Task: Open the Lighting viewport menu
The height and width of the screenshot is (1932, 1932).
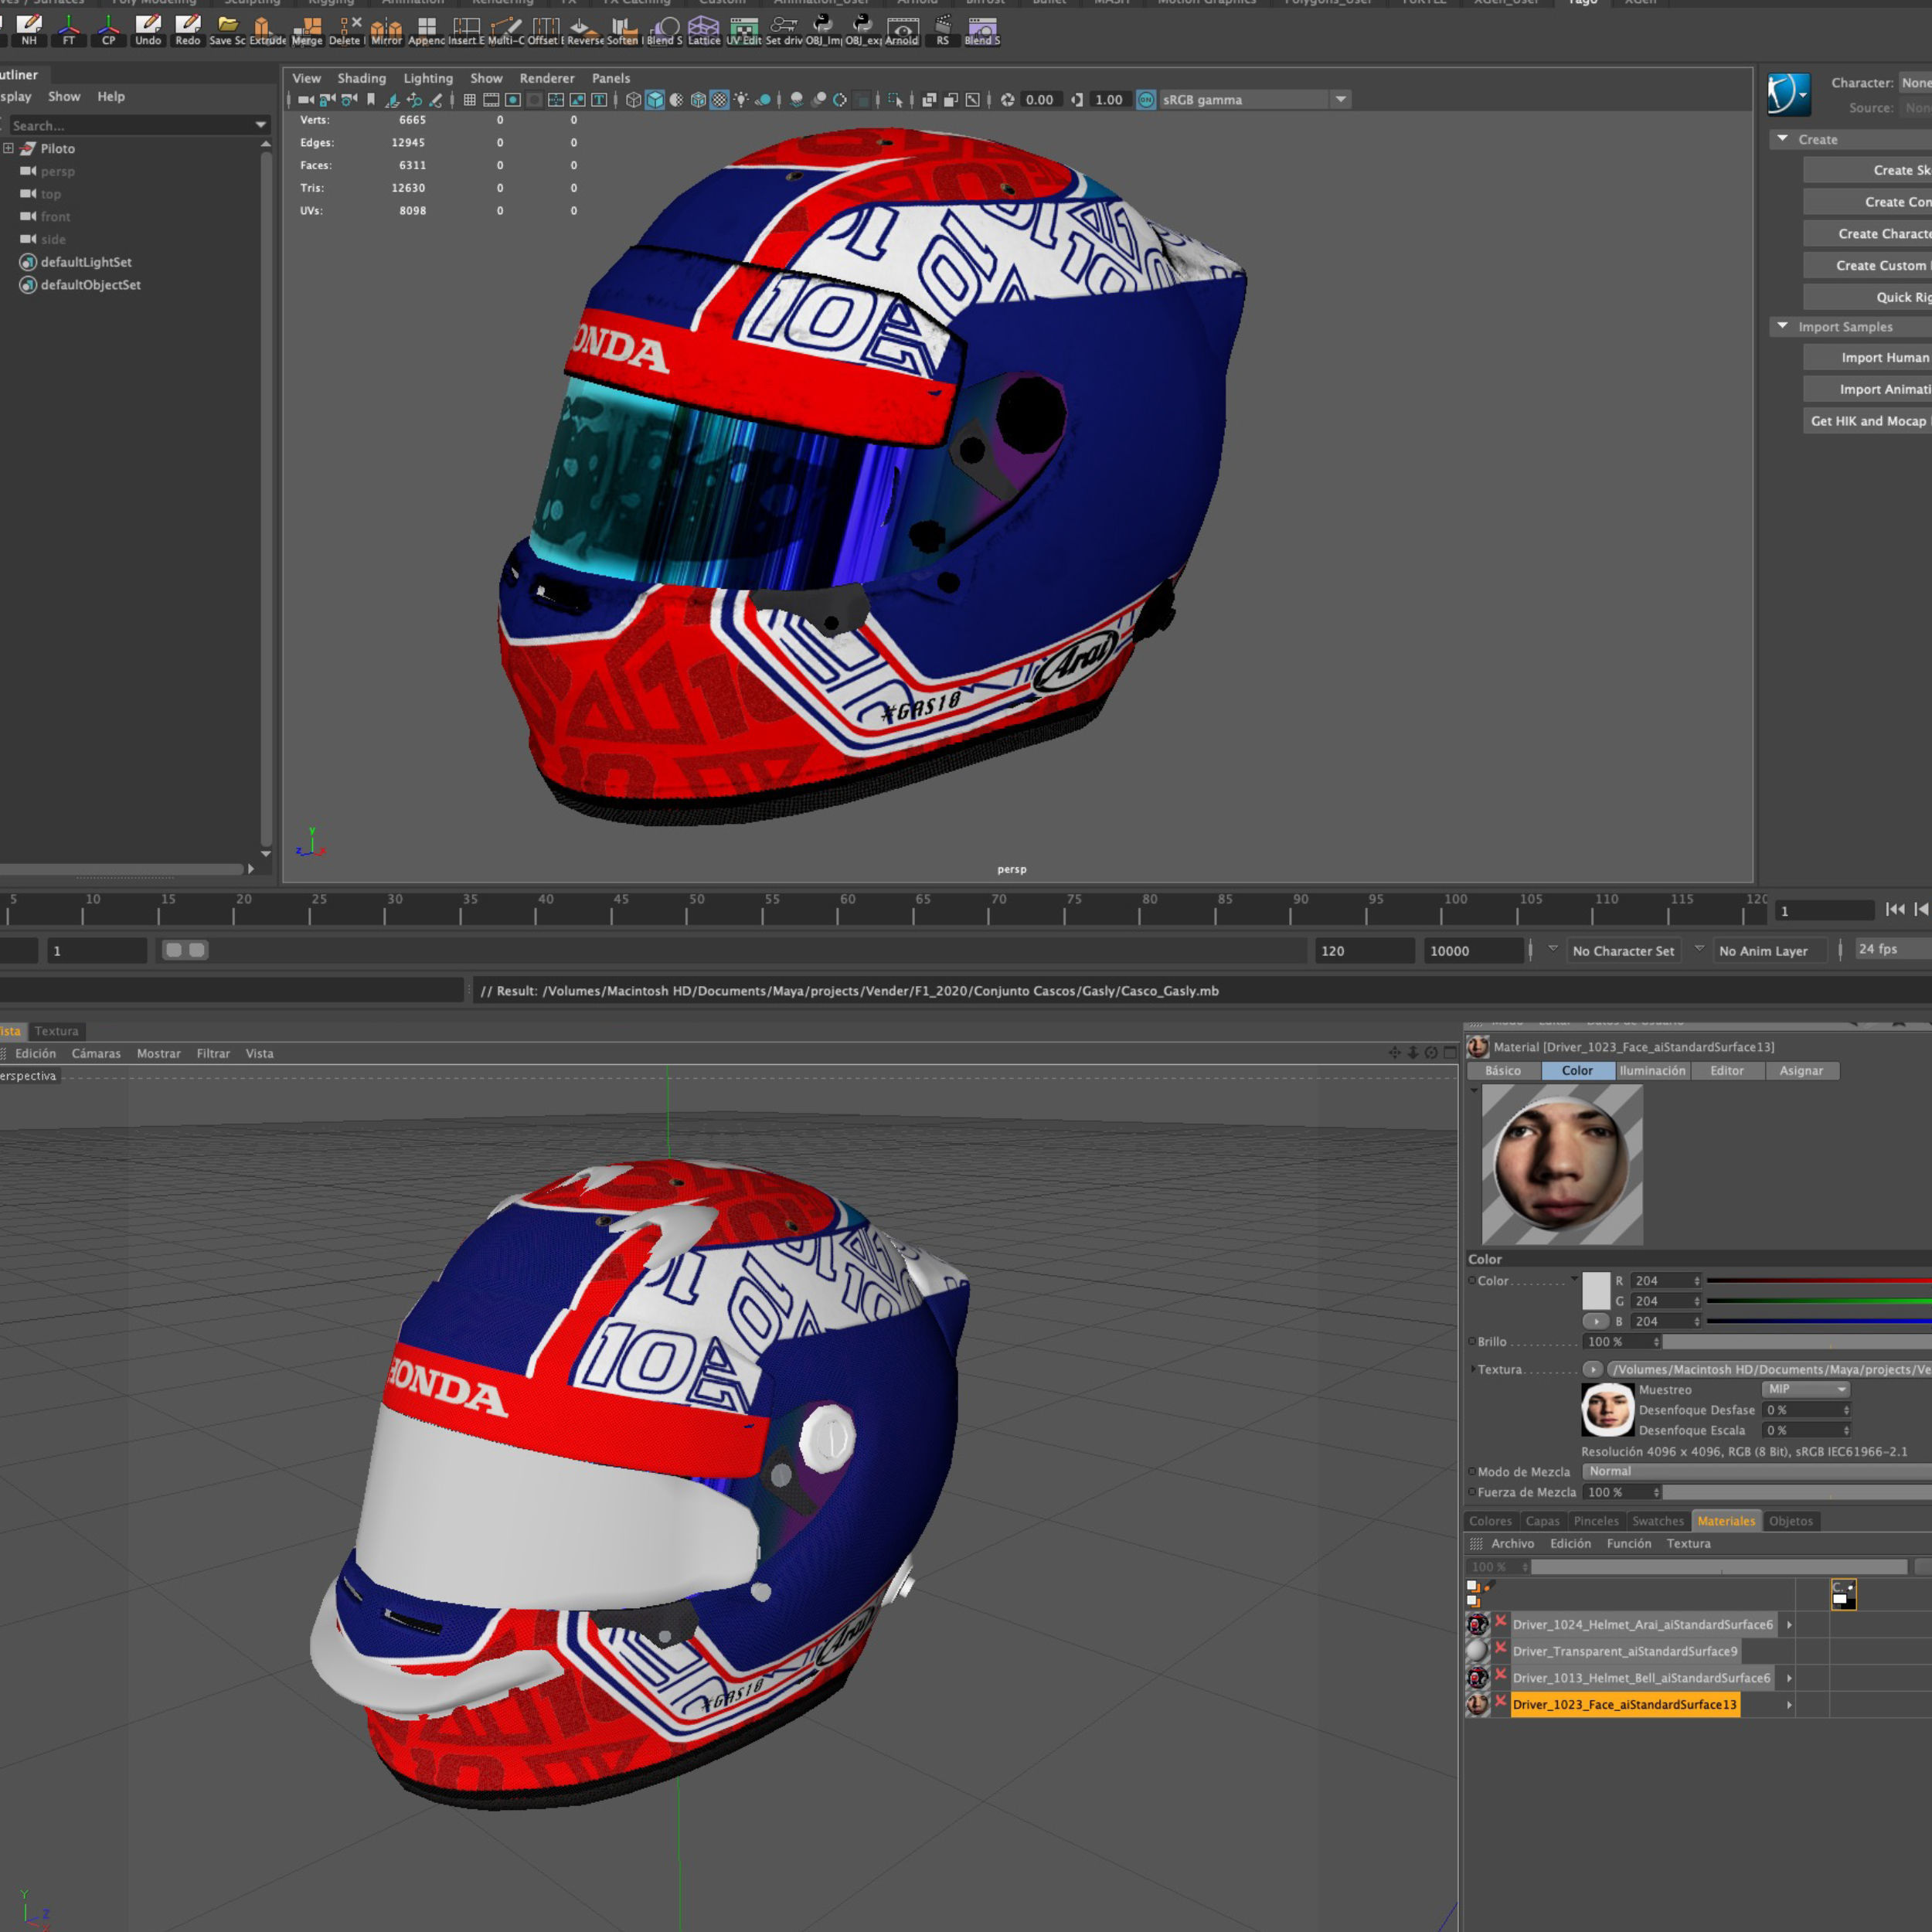Action: coord(428,78)
